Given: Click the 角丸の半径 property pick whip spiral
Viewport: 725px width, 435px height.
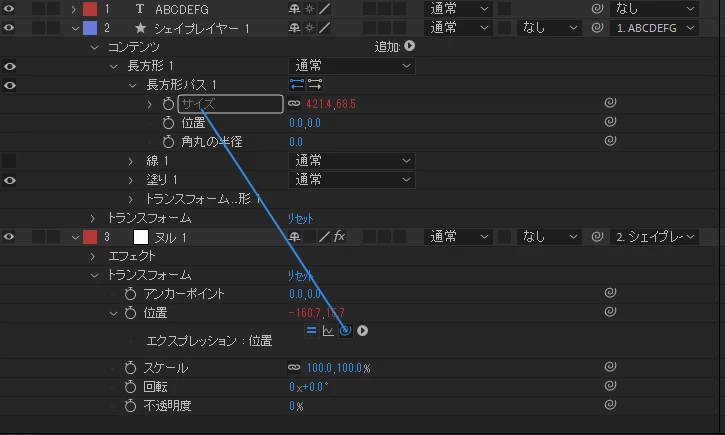Looking at the screenshot, I should (x=610, y=141).
